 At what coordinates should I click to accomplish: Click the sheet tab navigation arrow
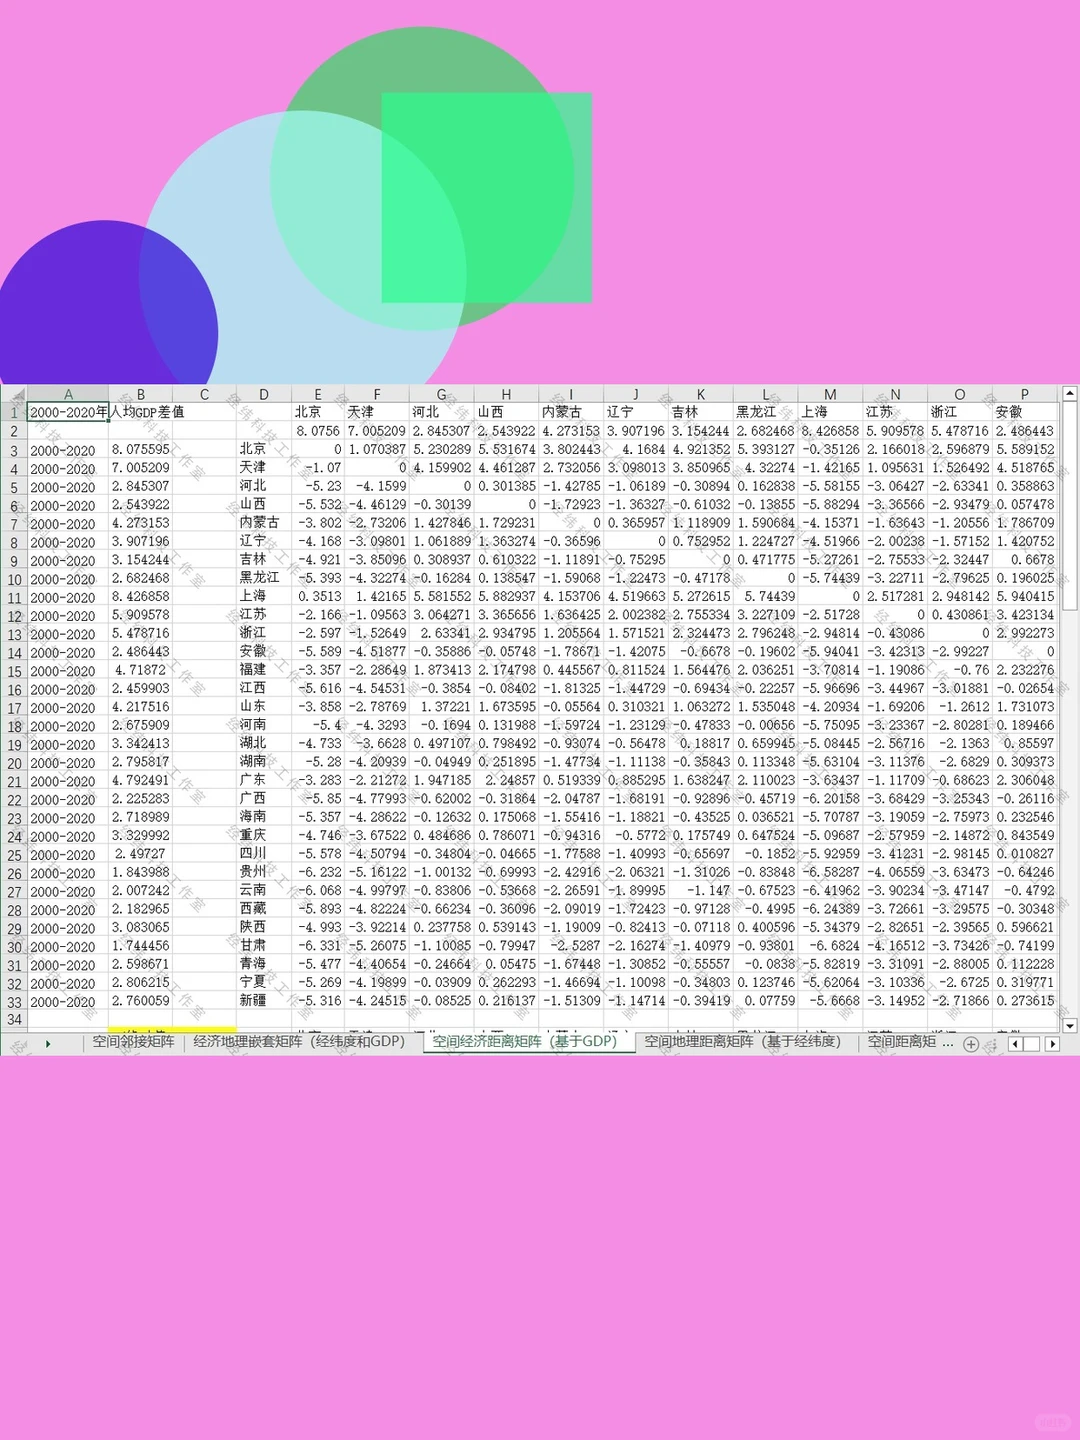47,1044
